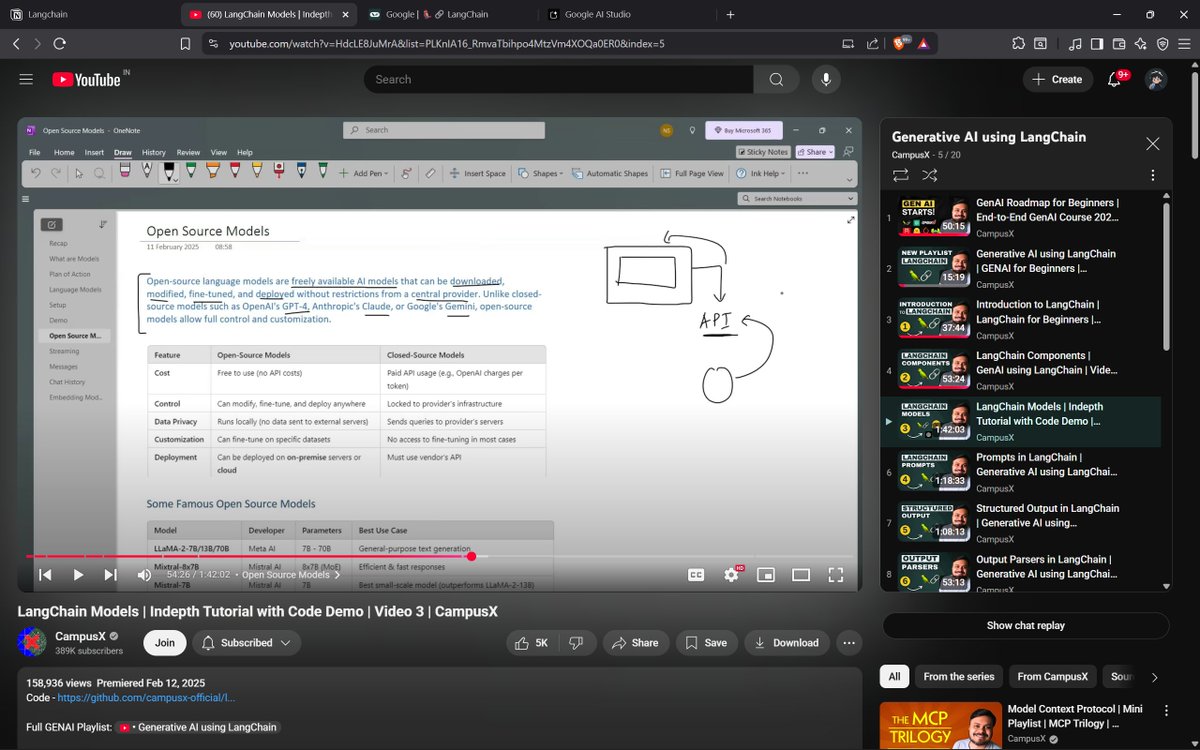Click 'LangChain Components | GenAI using LangChain' title
Image resolution: width=1200 pixels, height=750 pixels.
(x=1046, y=363)
